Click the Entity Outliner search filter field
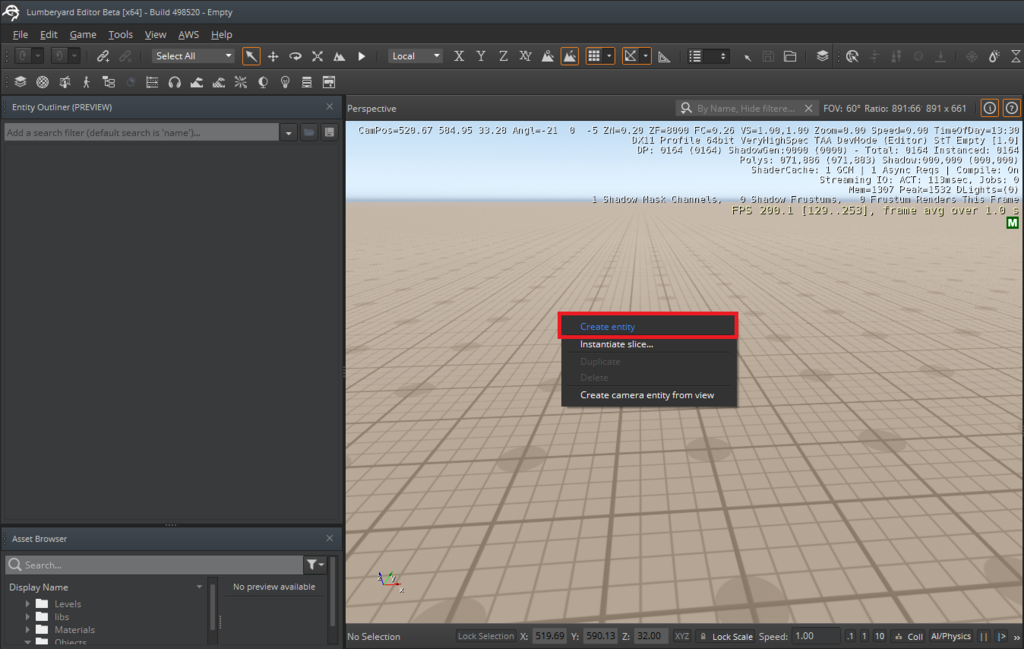Screen dimensions: 1024x649 pos(142,133)
